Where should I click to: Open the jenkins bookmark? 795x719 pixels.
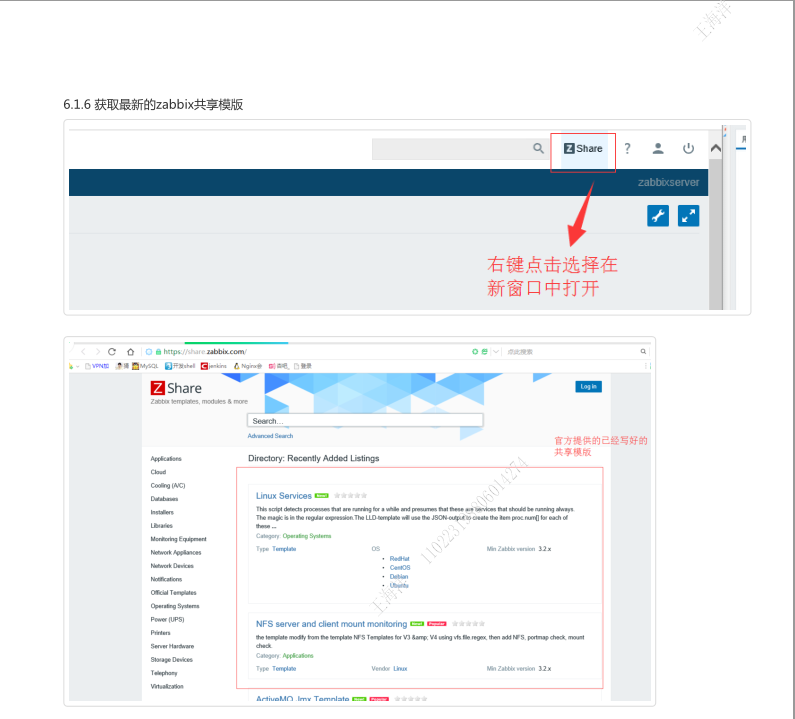coord(214,366)
